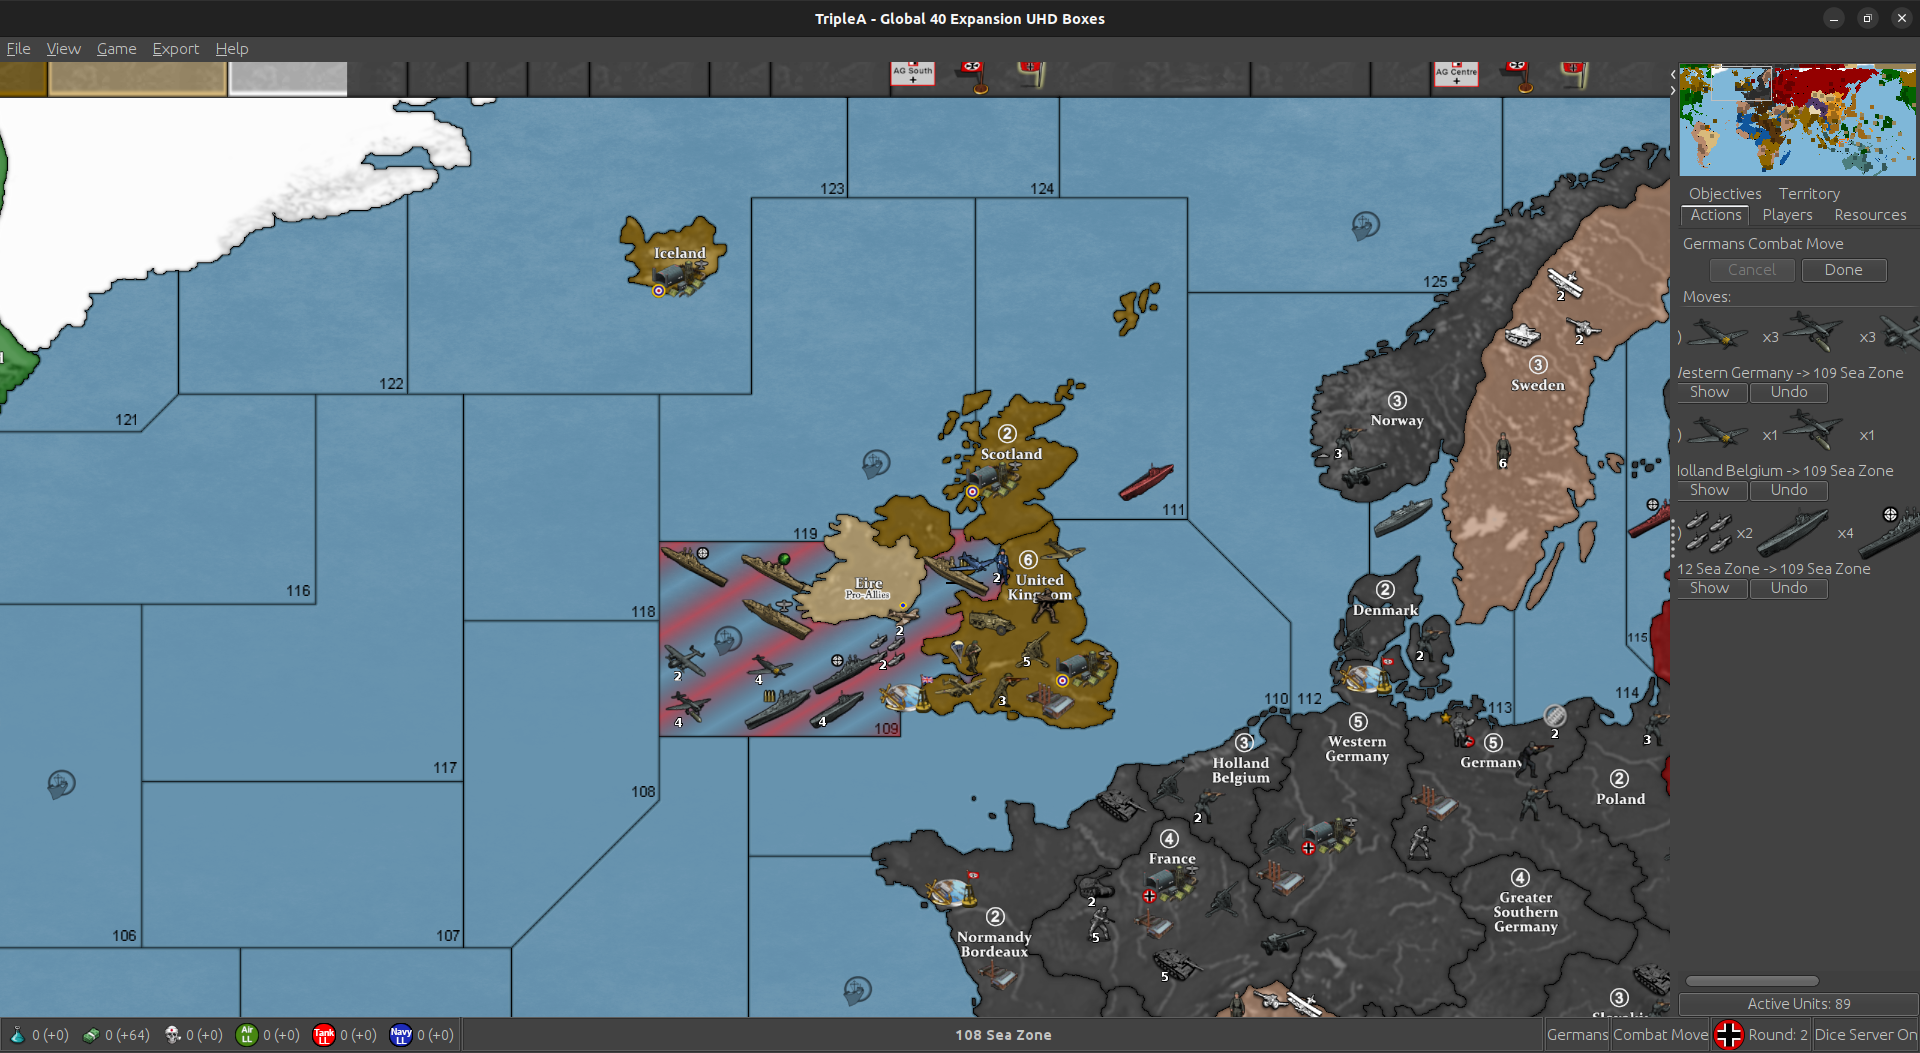Show the Holland Belgium to 109 Sea Zone move

pyautogui.click(x=1709, y=490)
